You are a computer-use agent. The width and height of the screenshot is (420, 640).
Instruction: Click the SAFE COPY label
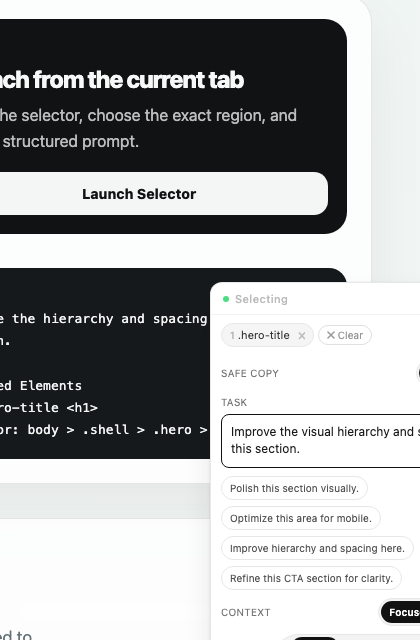[250, 373]
